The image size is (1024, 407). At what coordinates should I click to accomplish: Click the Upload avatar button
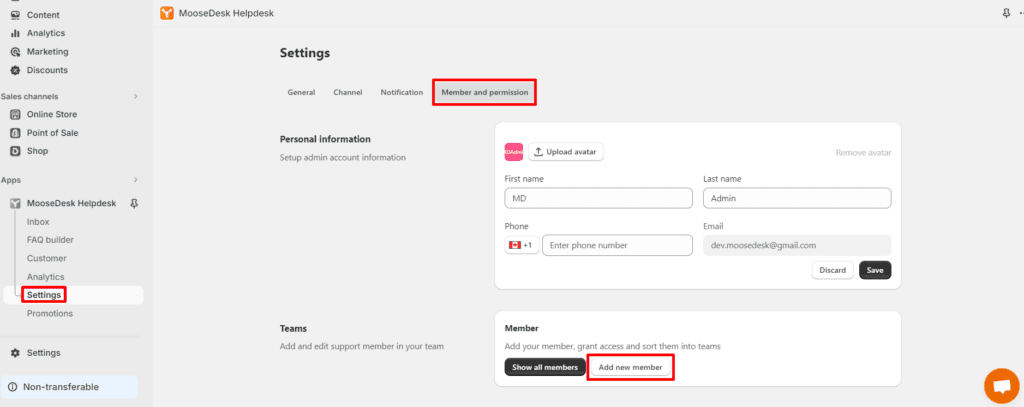coord(566,152)
